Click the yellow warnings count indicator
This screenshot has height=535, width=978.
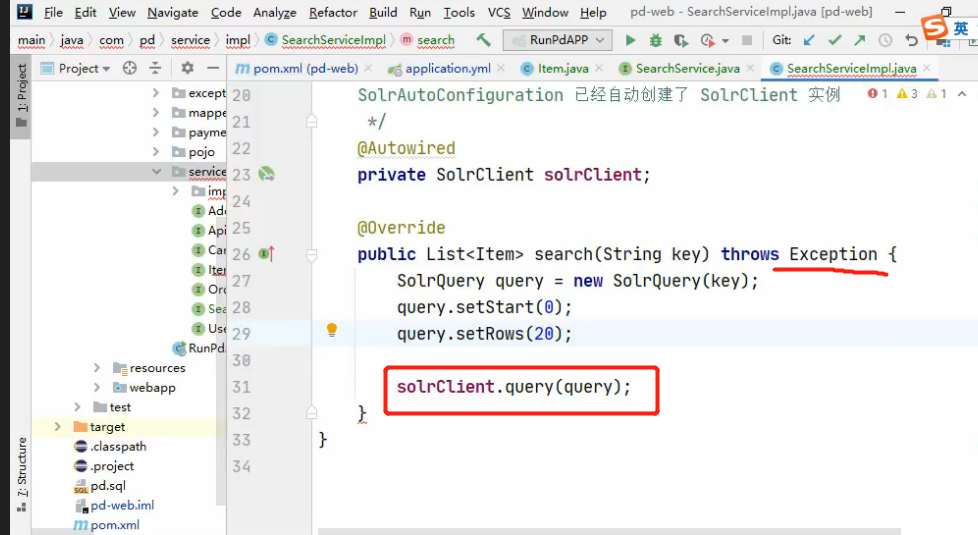tap(907, 94)
